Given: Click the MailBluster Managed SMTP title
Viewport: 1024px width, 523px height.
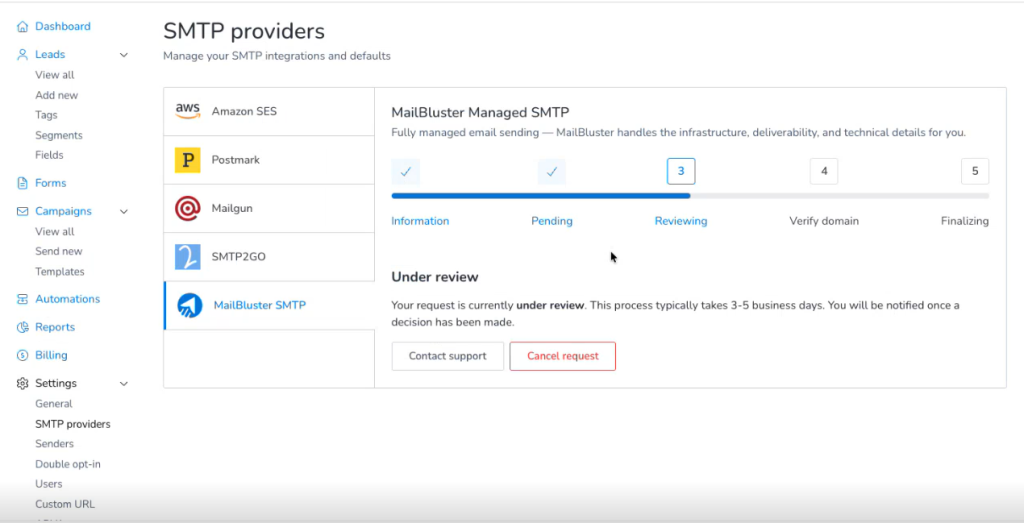Looking at the screenshot, I should tap(480, 112).
